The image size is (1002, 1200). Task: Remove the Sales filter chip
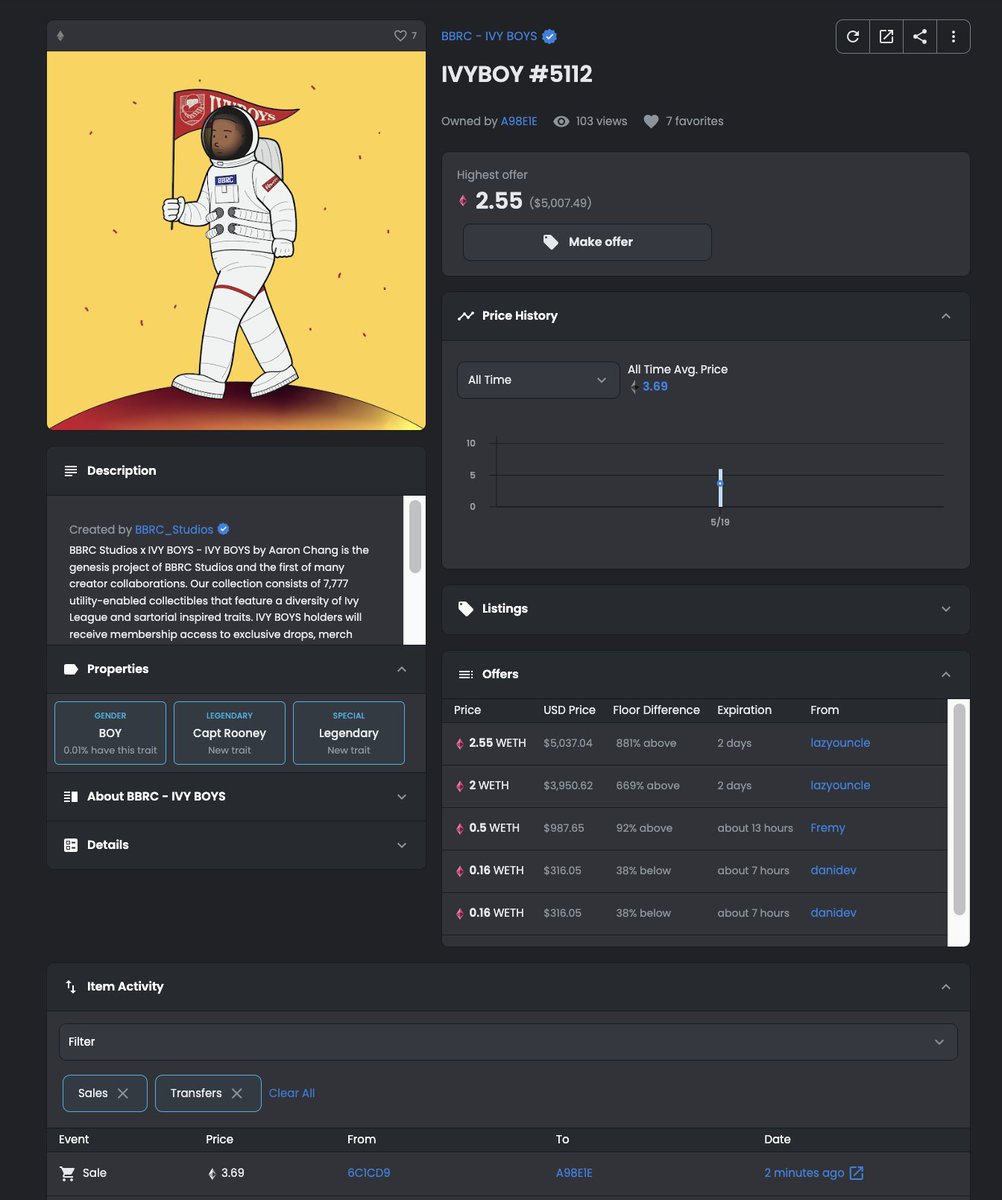pyautogui.click(x=123, y=1093)
